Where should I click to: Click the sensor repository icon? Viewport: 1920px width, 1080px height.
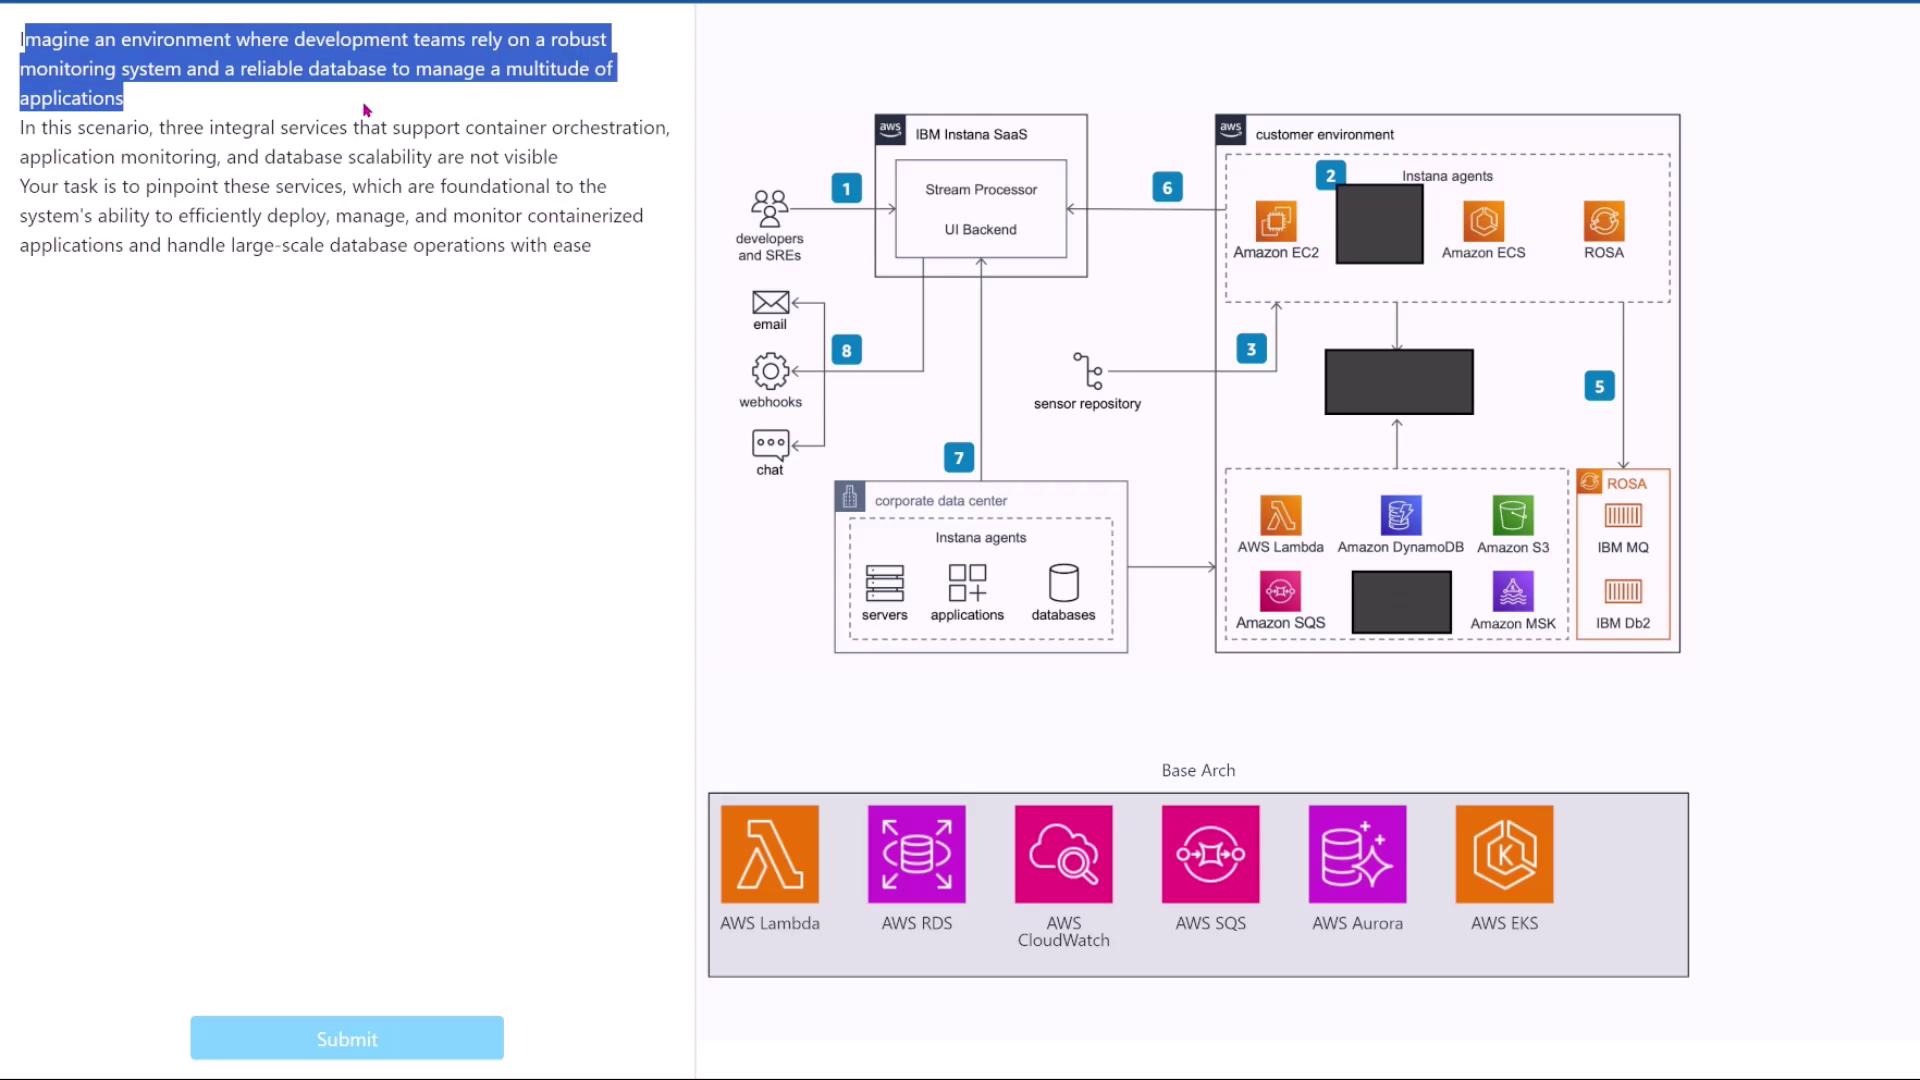tap(1088, 371)
